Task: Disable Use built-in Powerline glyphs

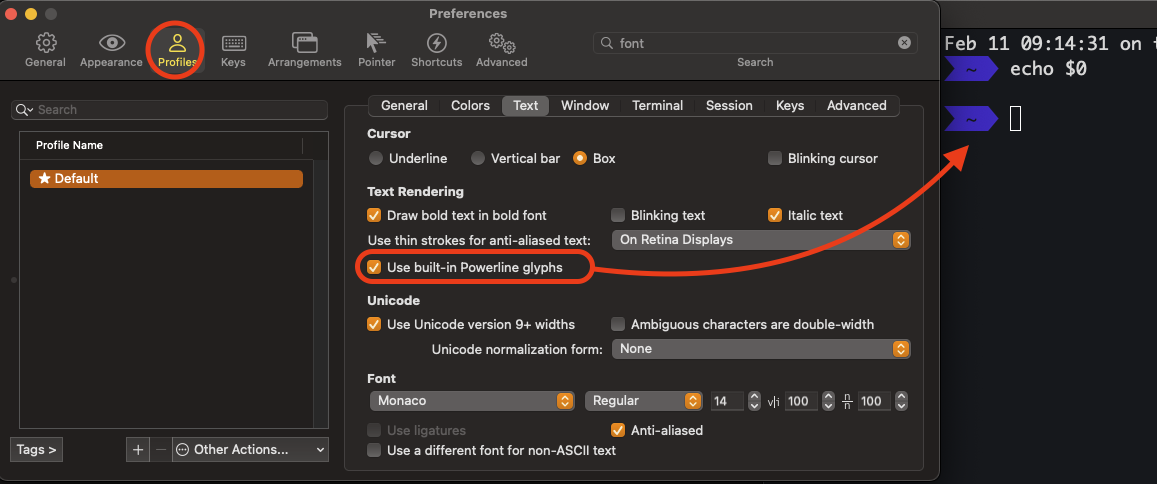Action: coord(375,268)
